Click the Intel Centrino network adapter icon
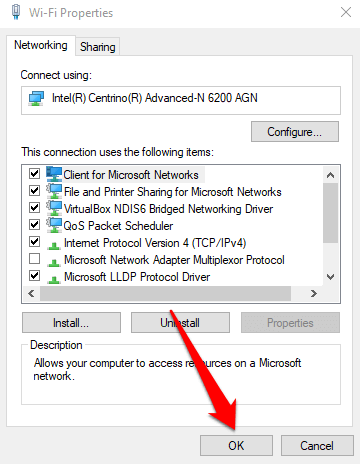 pyautogui.click(x=36, y=99)
